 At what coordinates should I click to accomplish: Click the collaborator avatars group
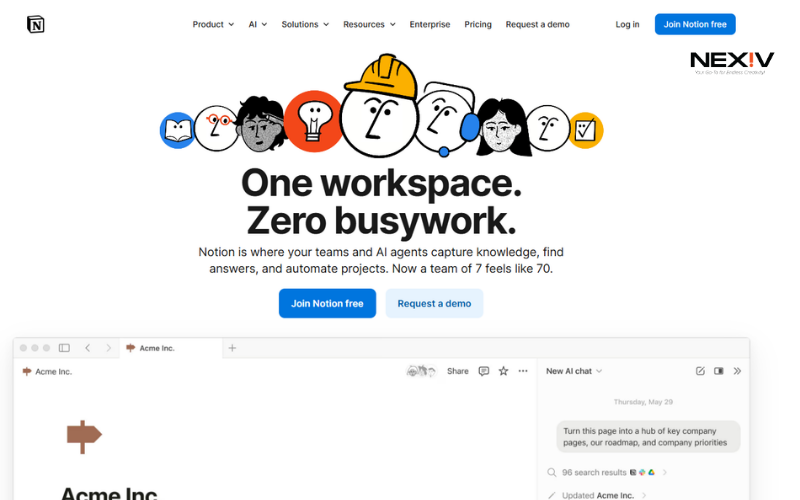point(421,371)
